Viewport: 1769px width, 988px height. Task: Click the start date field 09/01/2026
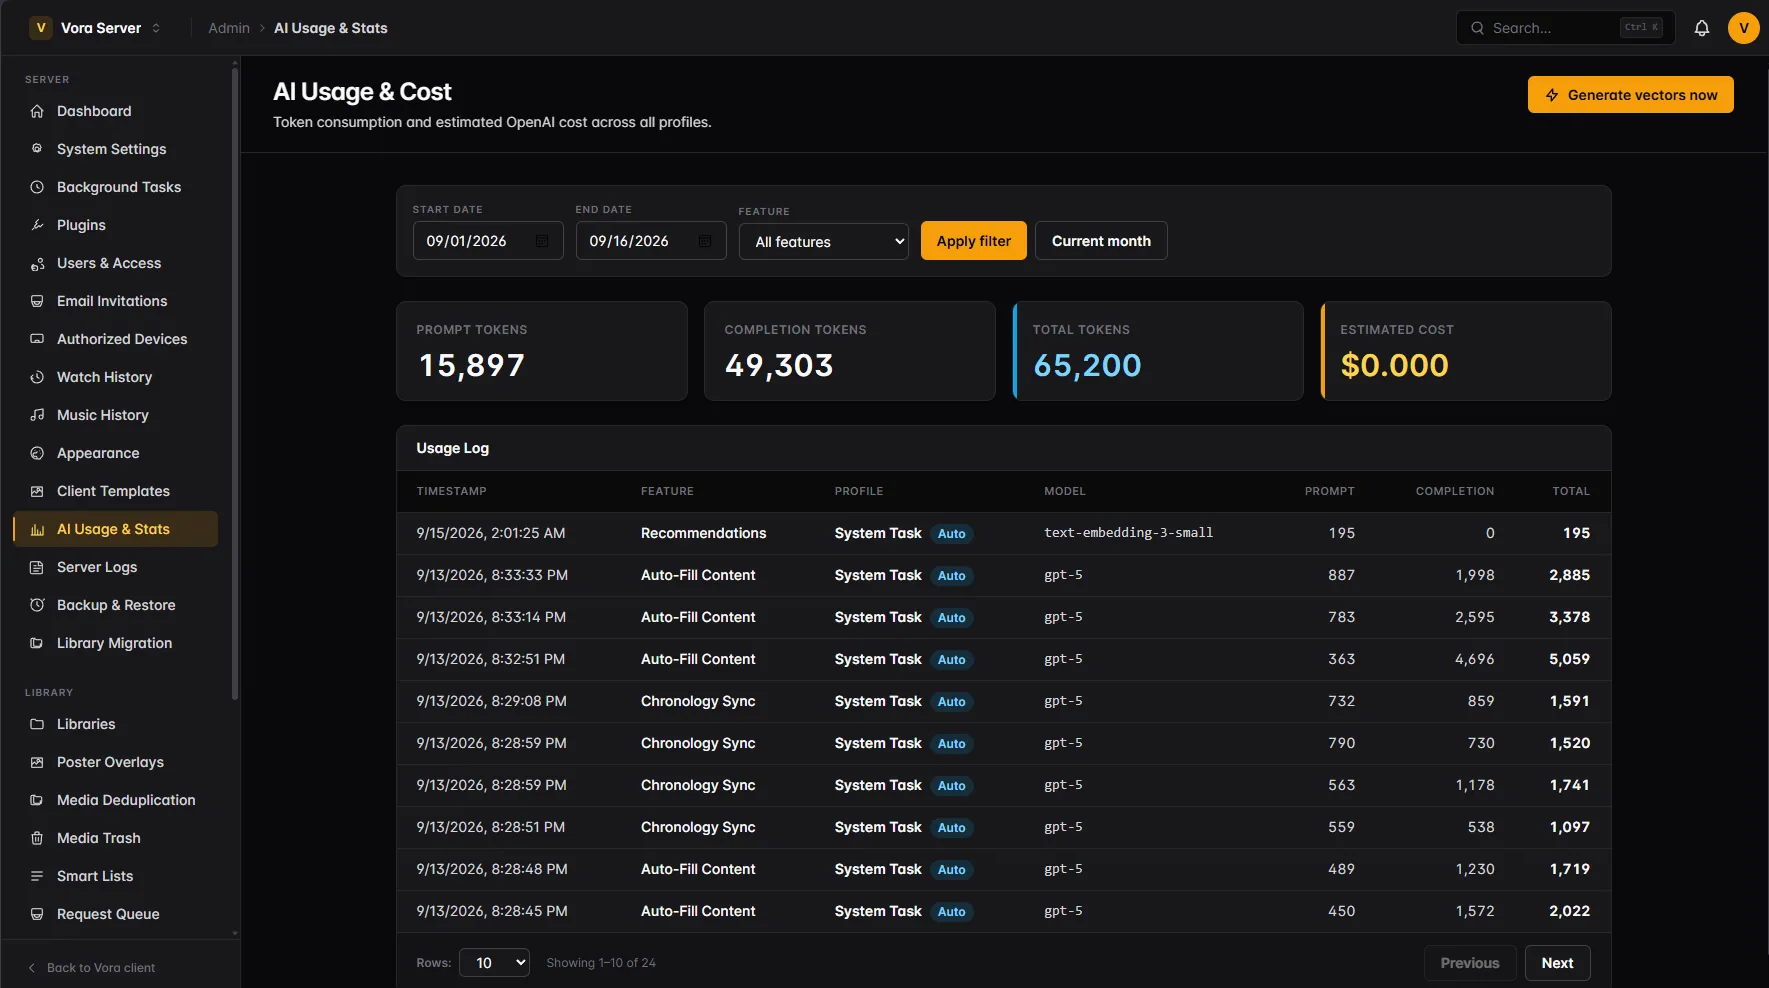click(x=488, y=241)
